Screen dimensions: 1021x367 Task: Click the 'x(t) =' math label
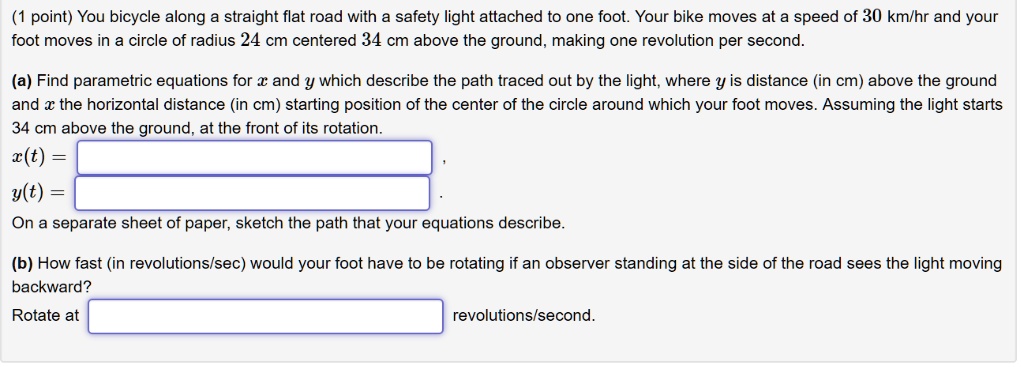(x=38, y=158)
